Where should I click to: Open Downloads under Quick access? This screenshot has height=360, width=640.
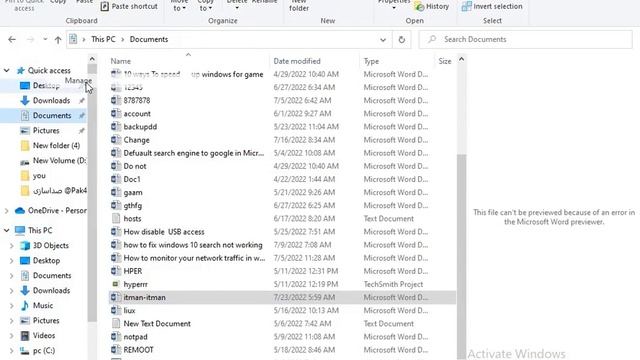51,100
